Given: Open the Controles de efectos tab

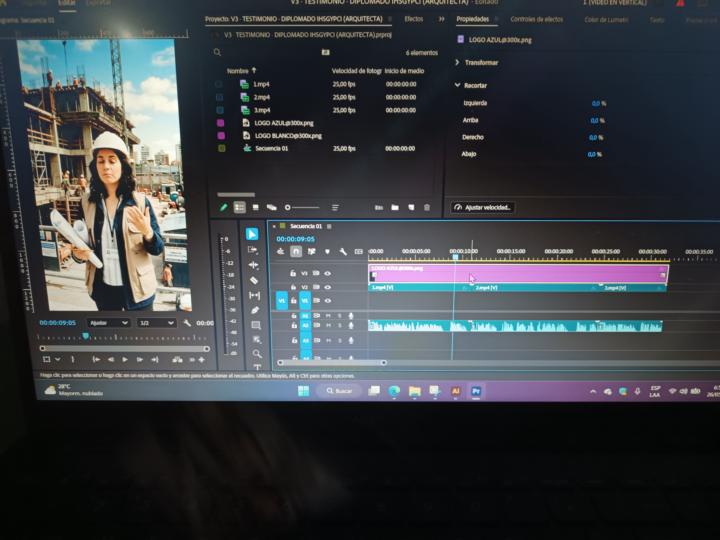Looking at the screenshot, I should pyautogui.click(x=536, y=19).
